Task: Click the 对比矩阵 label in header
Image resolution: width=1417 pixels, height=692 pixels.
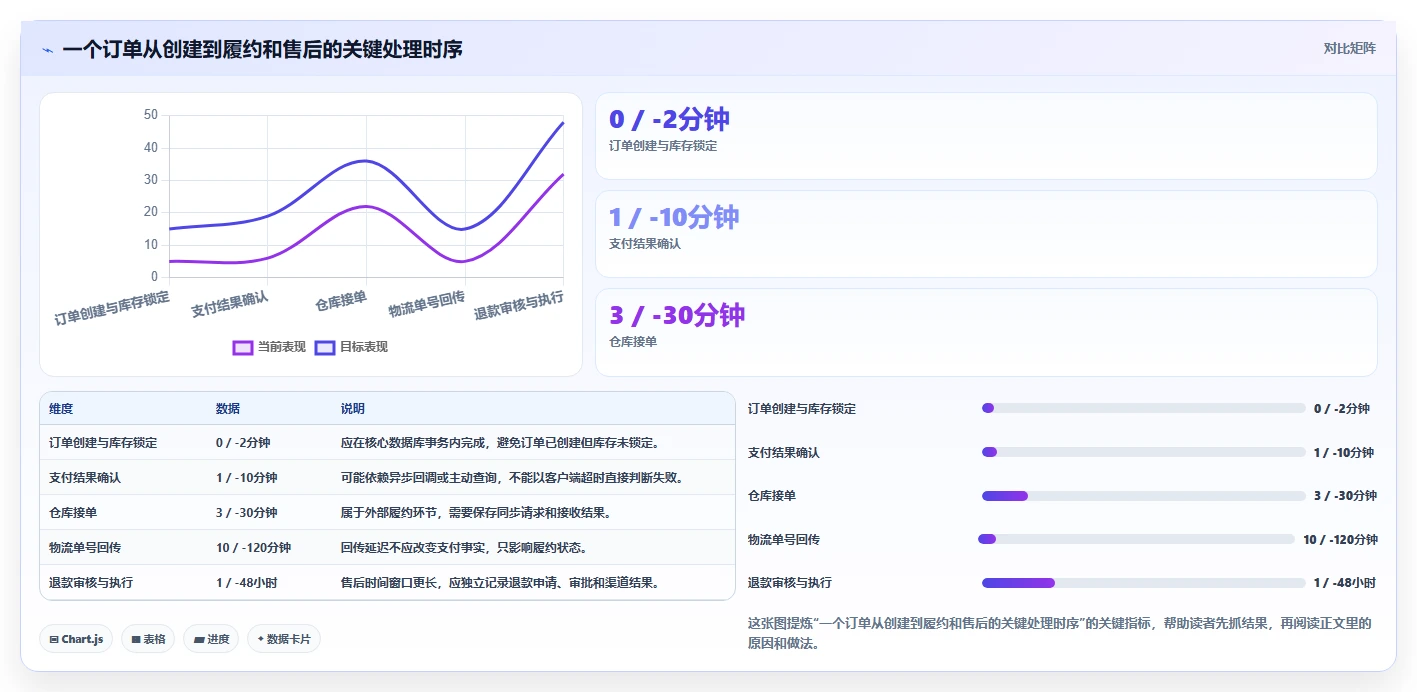Action: tap(1349, 48)
